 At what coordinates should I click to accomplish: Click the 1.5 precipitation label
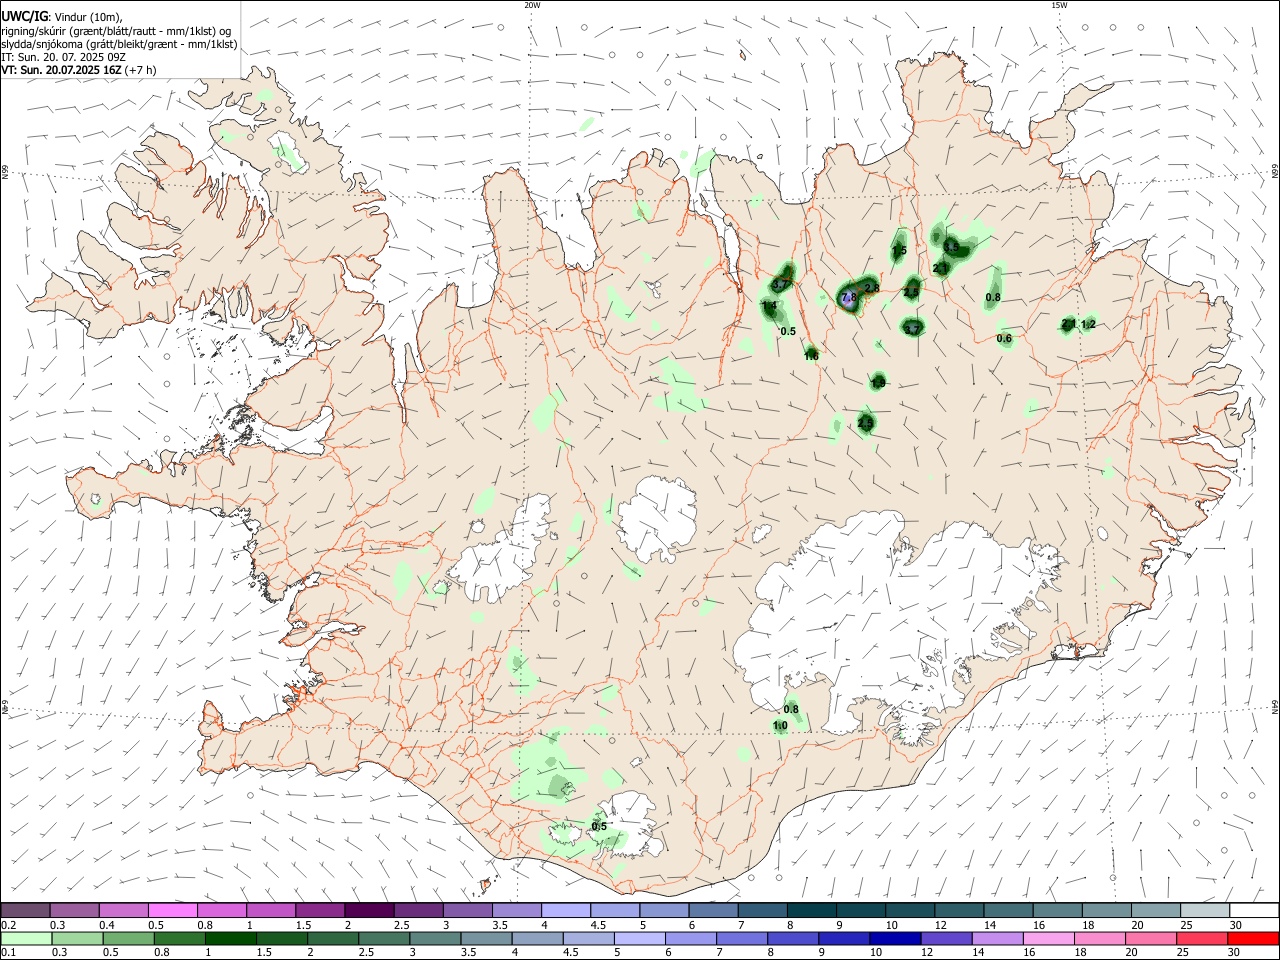point(899,251)
